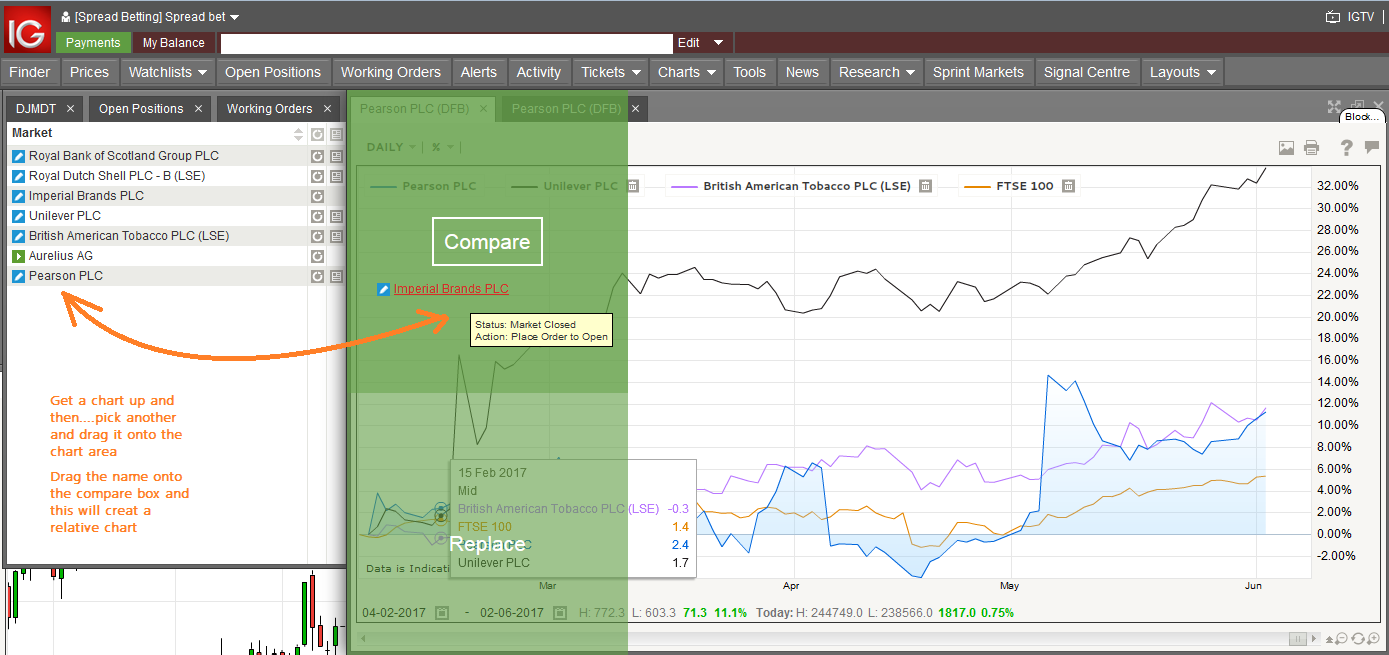Open end date calendar picker

(x=559, y=612)
